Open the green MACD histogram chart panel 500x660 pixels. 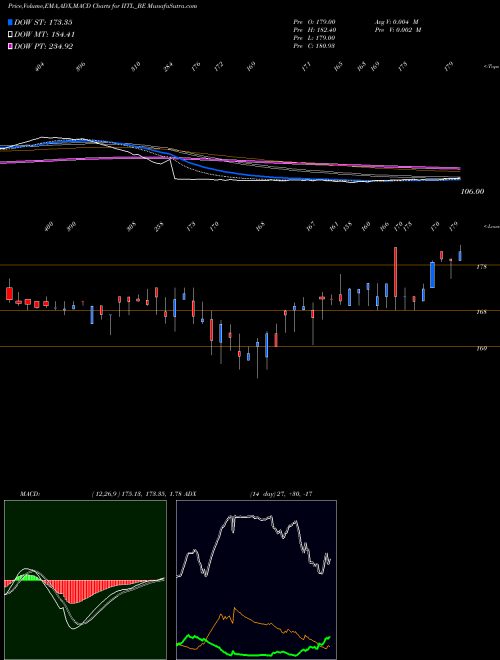point(85,580)
